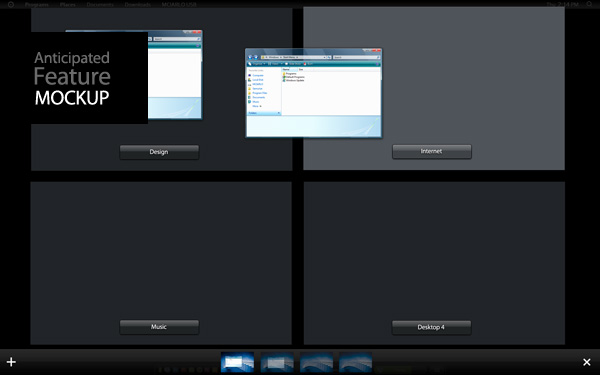Select the Internet desktop label button

pyautogui.click(x=432, y=152)
